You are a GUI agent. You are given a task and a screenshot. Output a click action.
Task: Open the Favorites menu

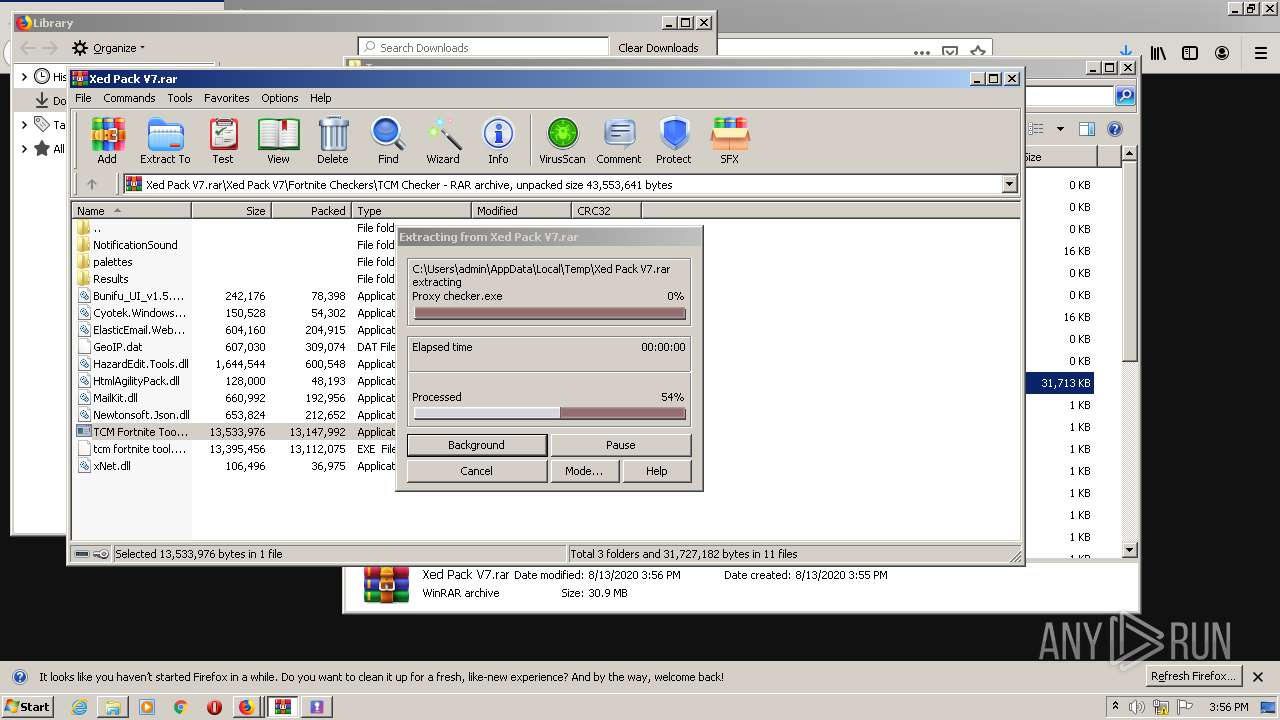[x=227, y=98]
